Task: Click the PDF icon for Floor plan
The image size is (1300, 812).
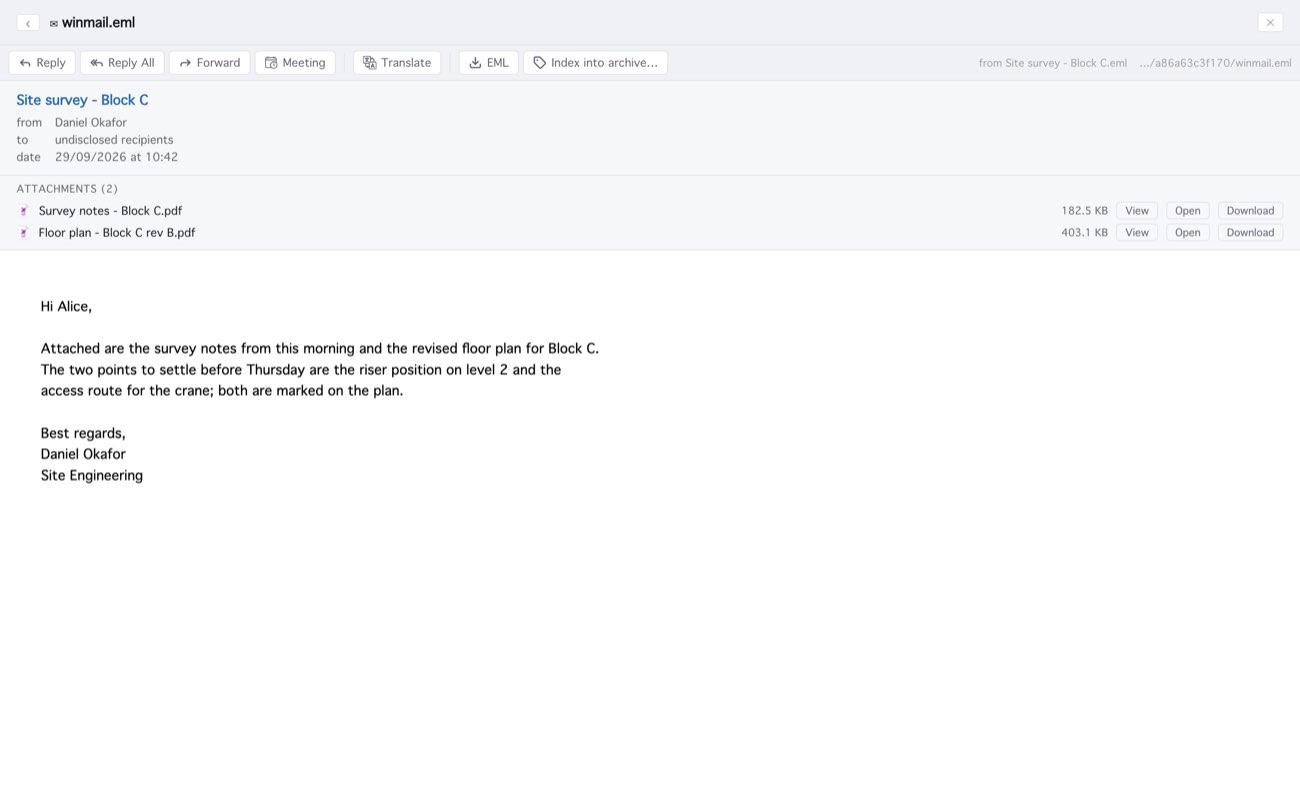Action: 24,233
